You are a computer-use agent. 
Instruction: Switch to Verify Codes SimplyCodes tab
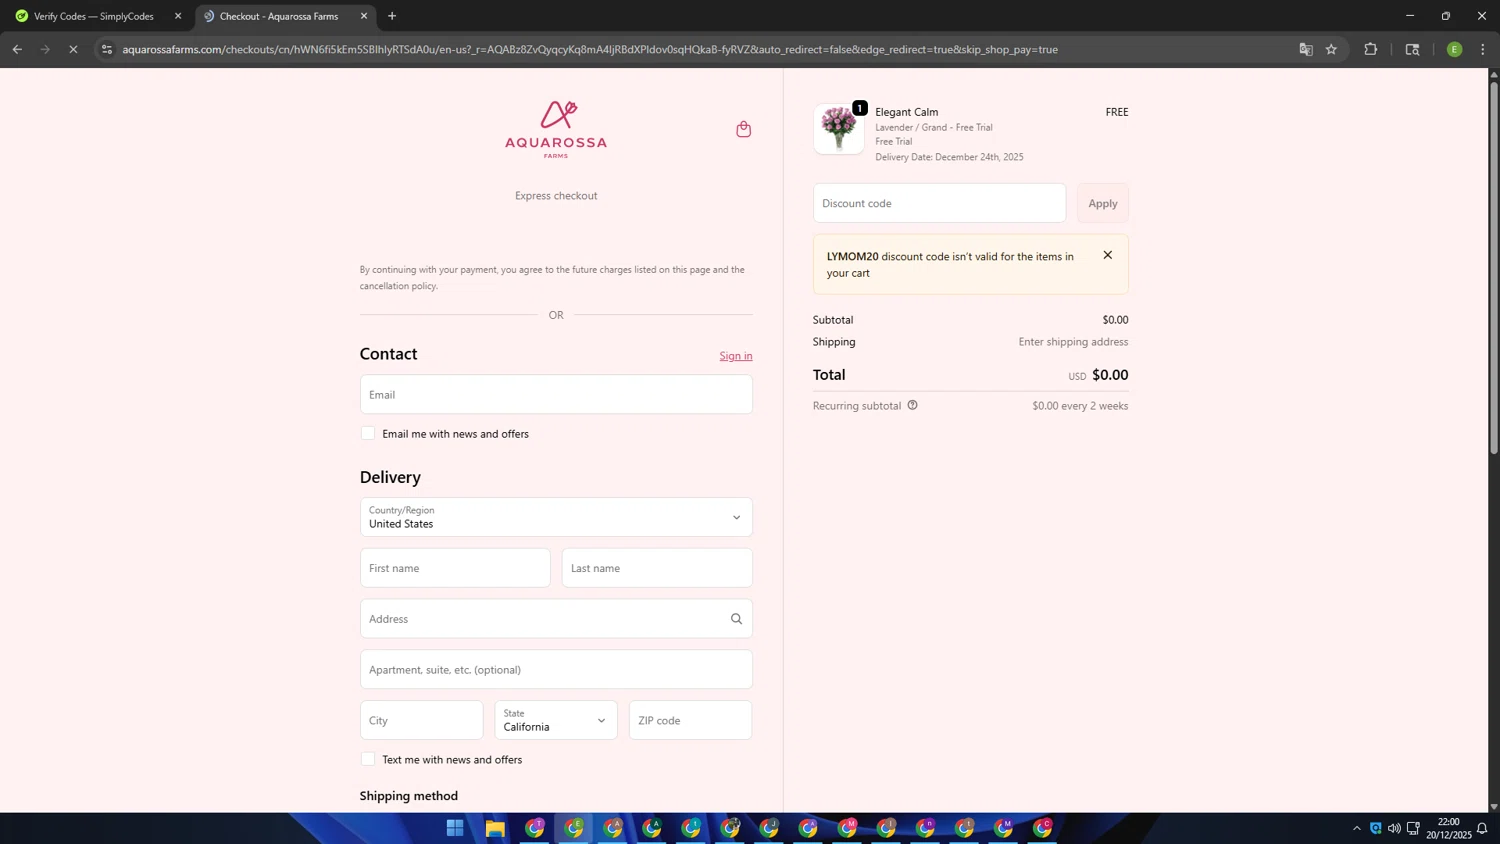tap(96, 16)
